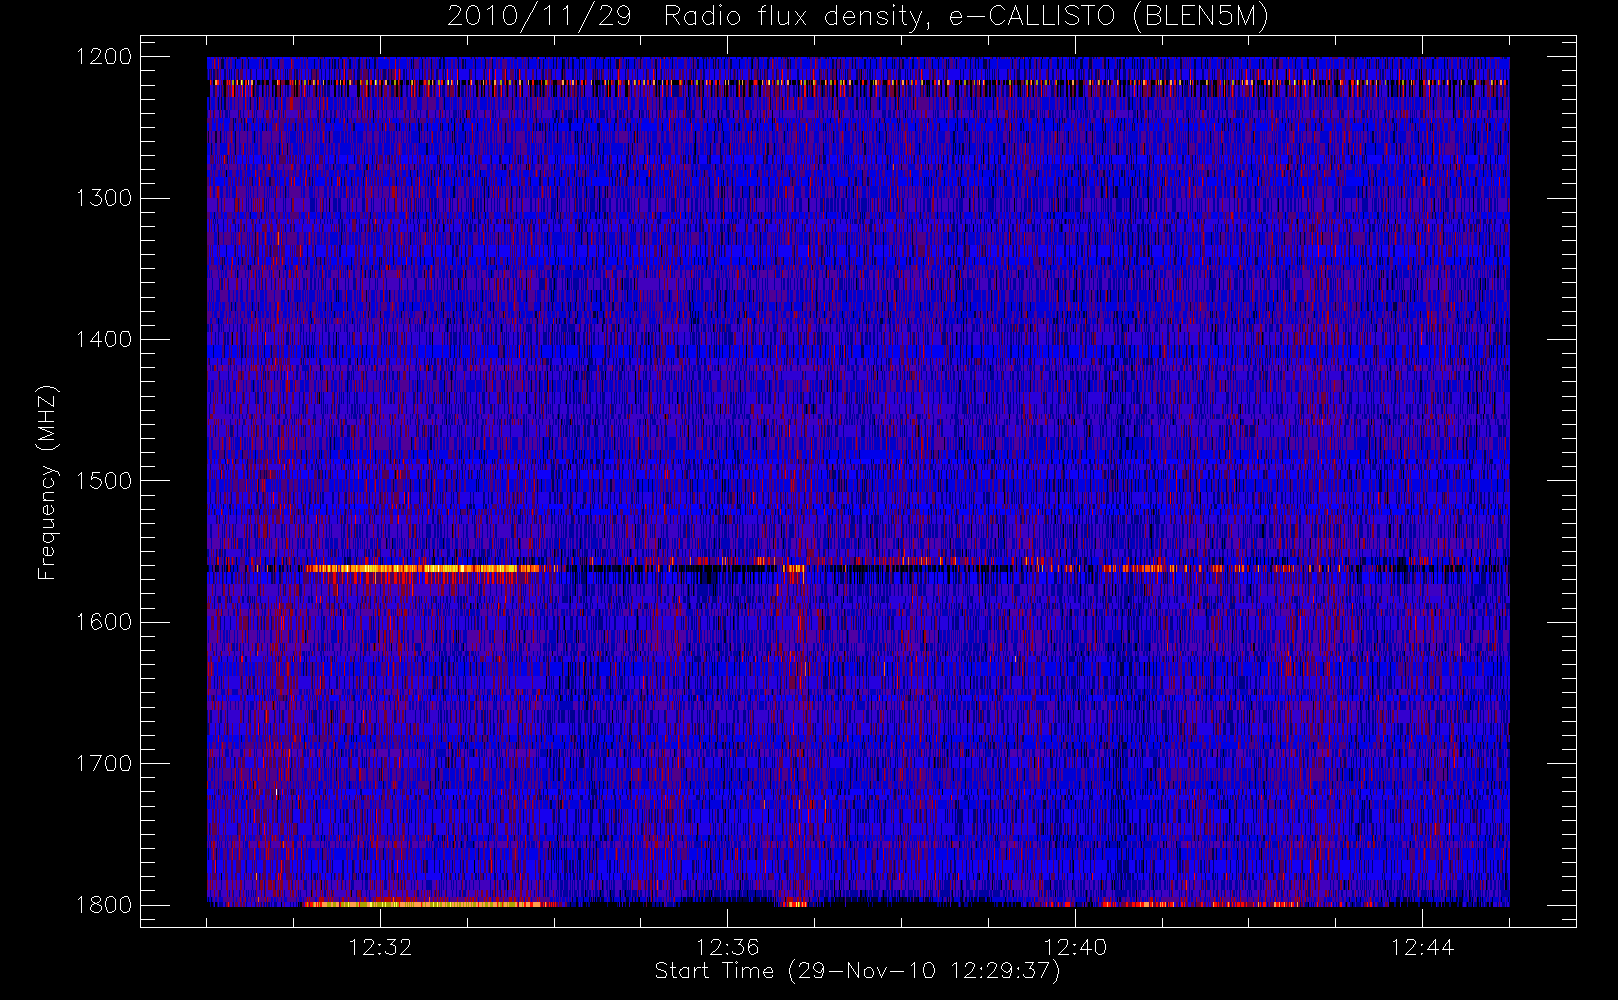
Task: Click the 1700 frequency tick label
Action: (x=104, y=764)
